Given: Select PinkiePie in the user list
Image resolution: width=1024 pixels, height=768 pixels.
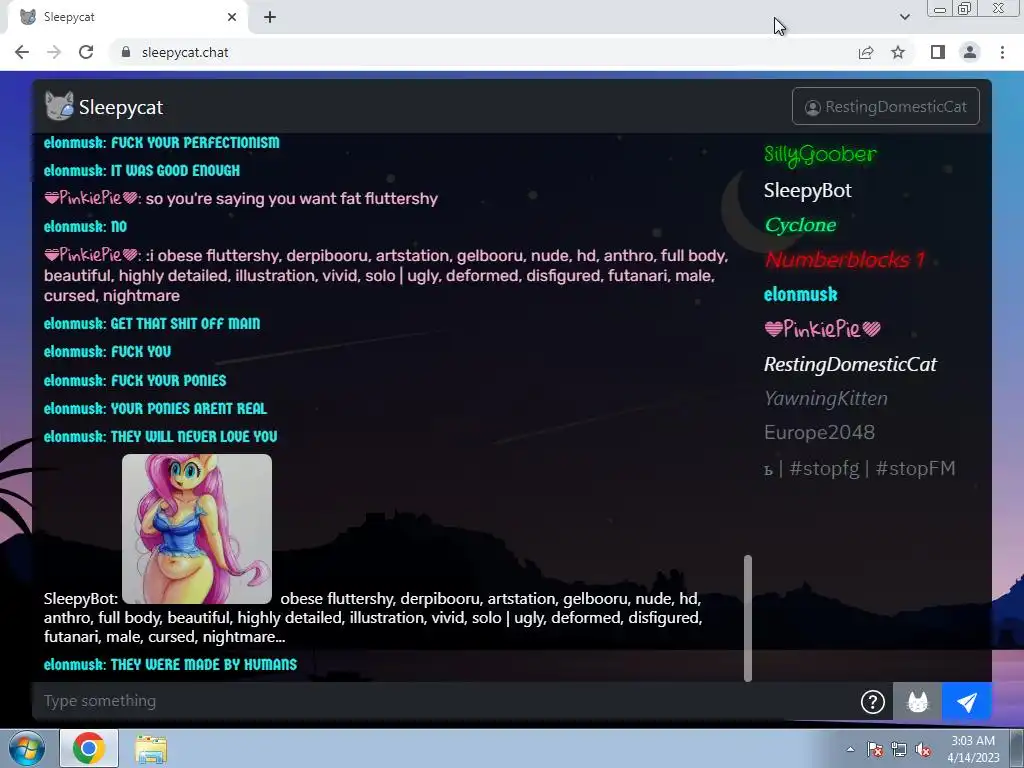Looking at the screenshot, I should 822,329.
